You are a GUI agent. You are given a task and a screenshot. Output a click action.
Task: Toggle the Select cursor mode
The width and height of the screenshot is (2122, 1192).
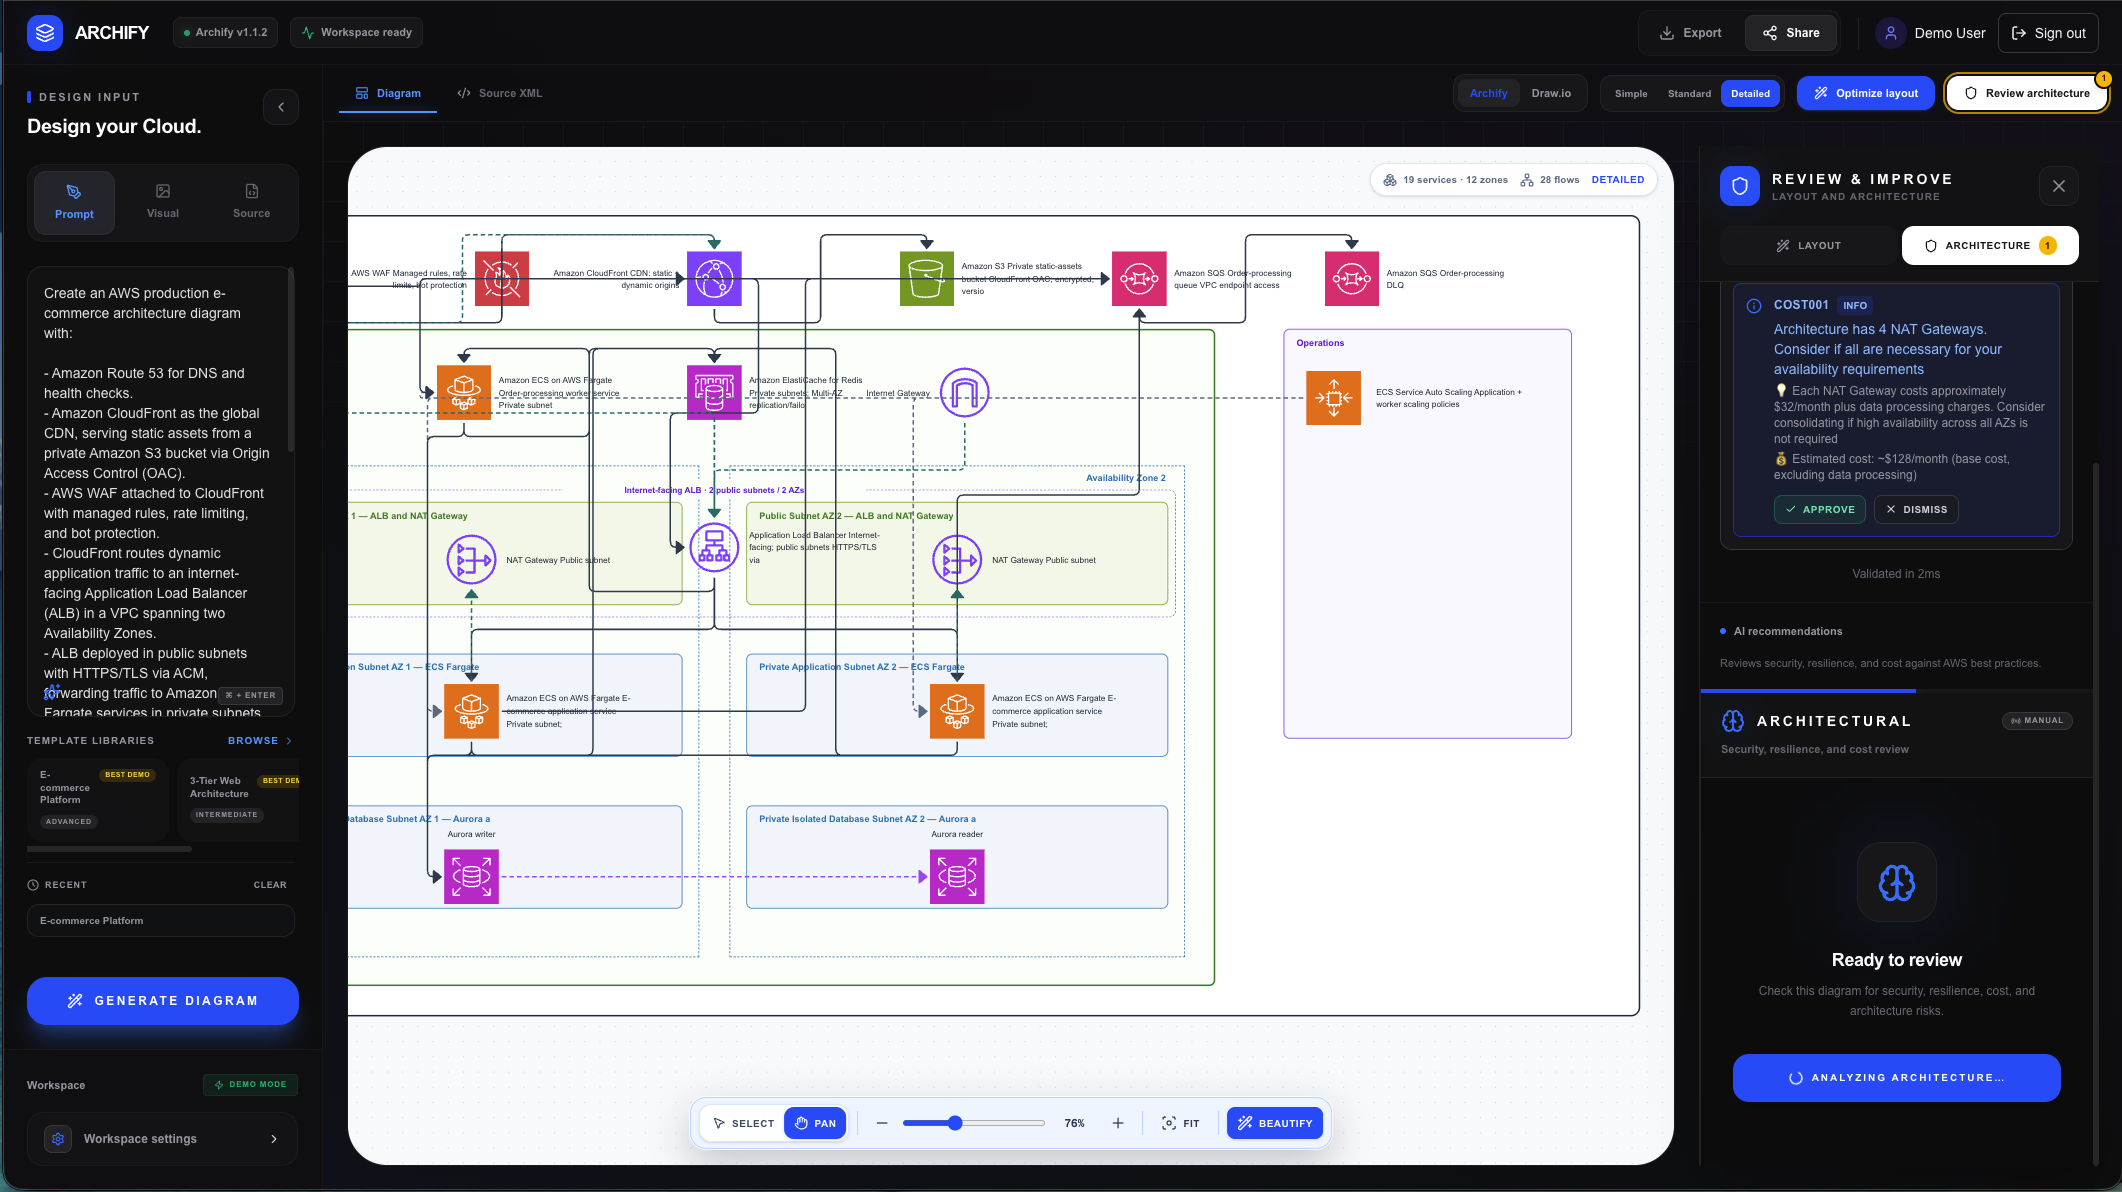pos(743,1123)
